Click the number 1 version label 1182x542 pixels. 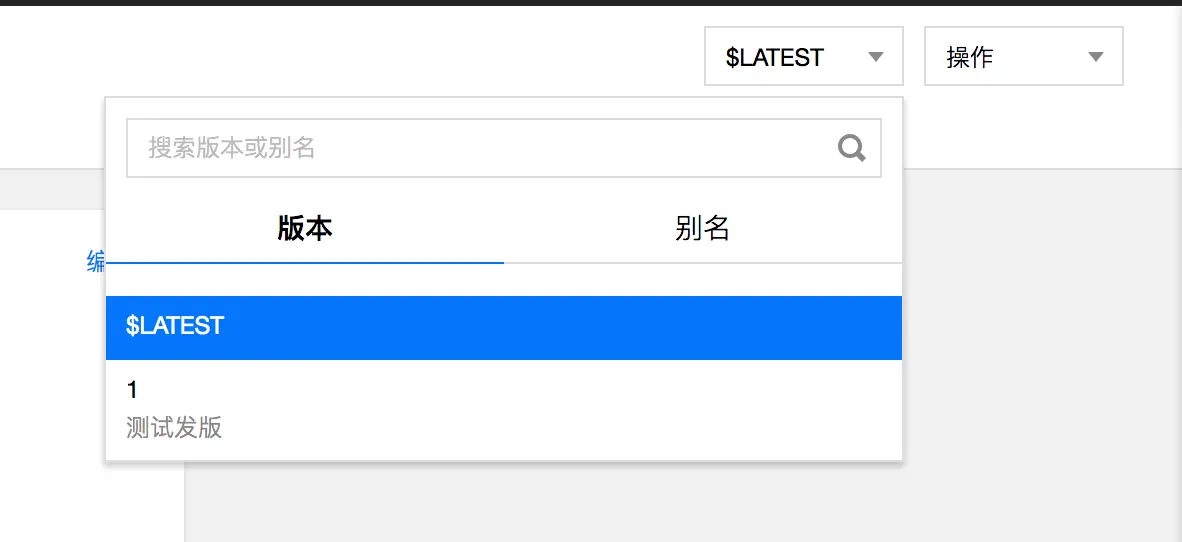click(x=132, y=390)
